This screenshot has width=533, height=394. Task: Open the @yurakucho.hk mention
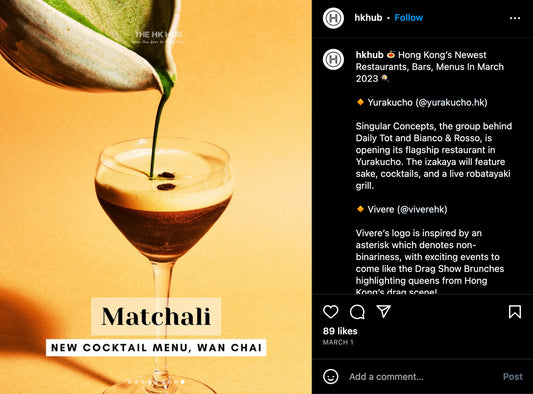click(x=451, y=102)
